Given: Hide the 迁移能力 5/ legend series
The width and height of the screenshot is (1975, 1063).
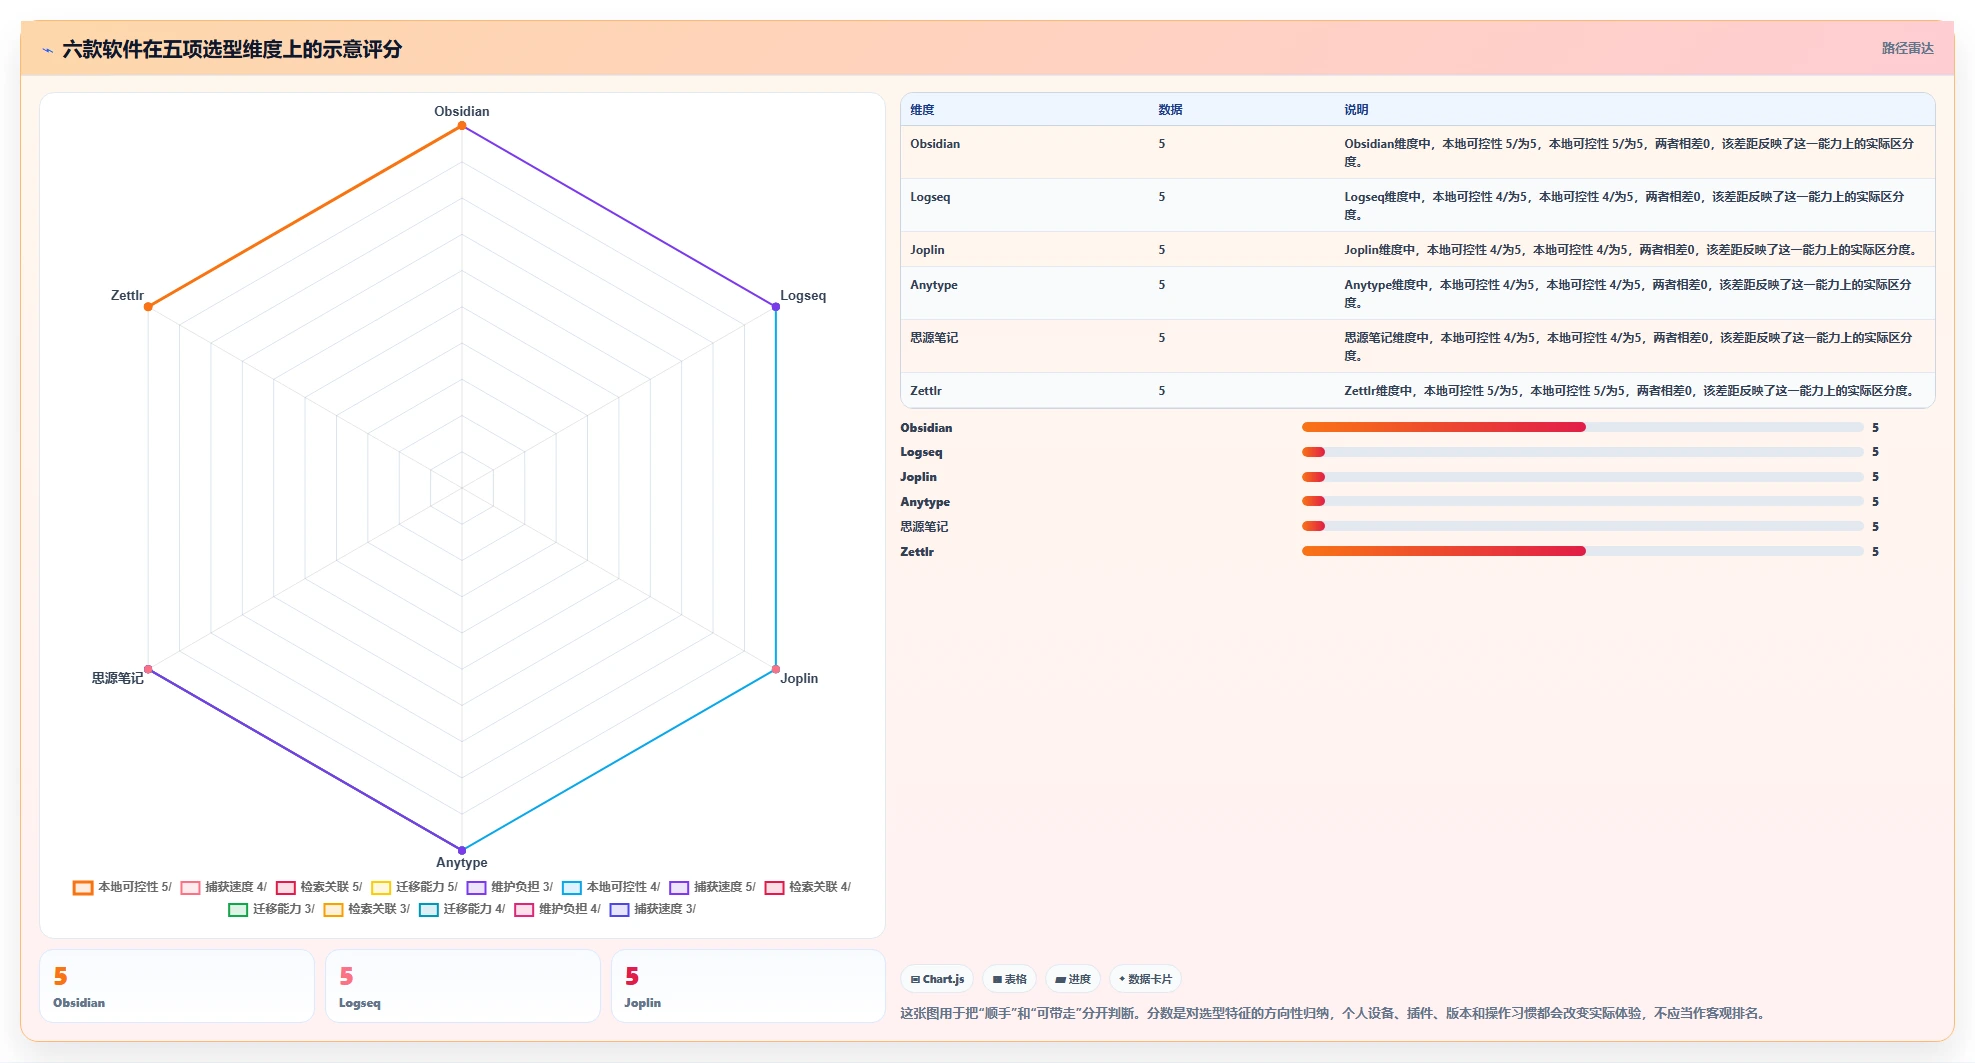Looking at the screenshot, I should [x=414, y=887].
